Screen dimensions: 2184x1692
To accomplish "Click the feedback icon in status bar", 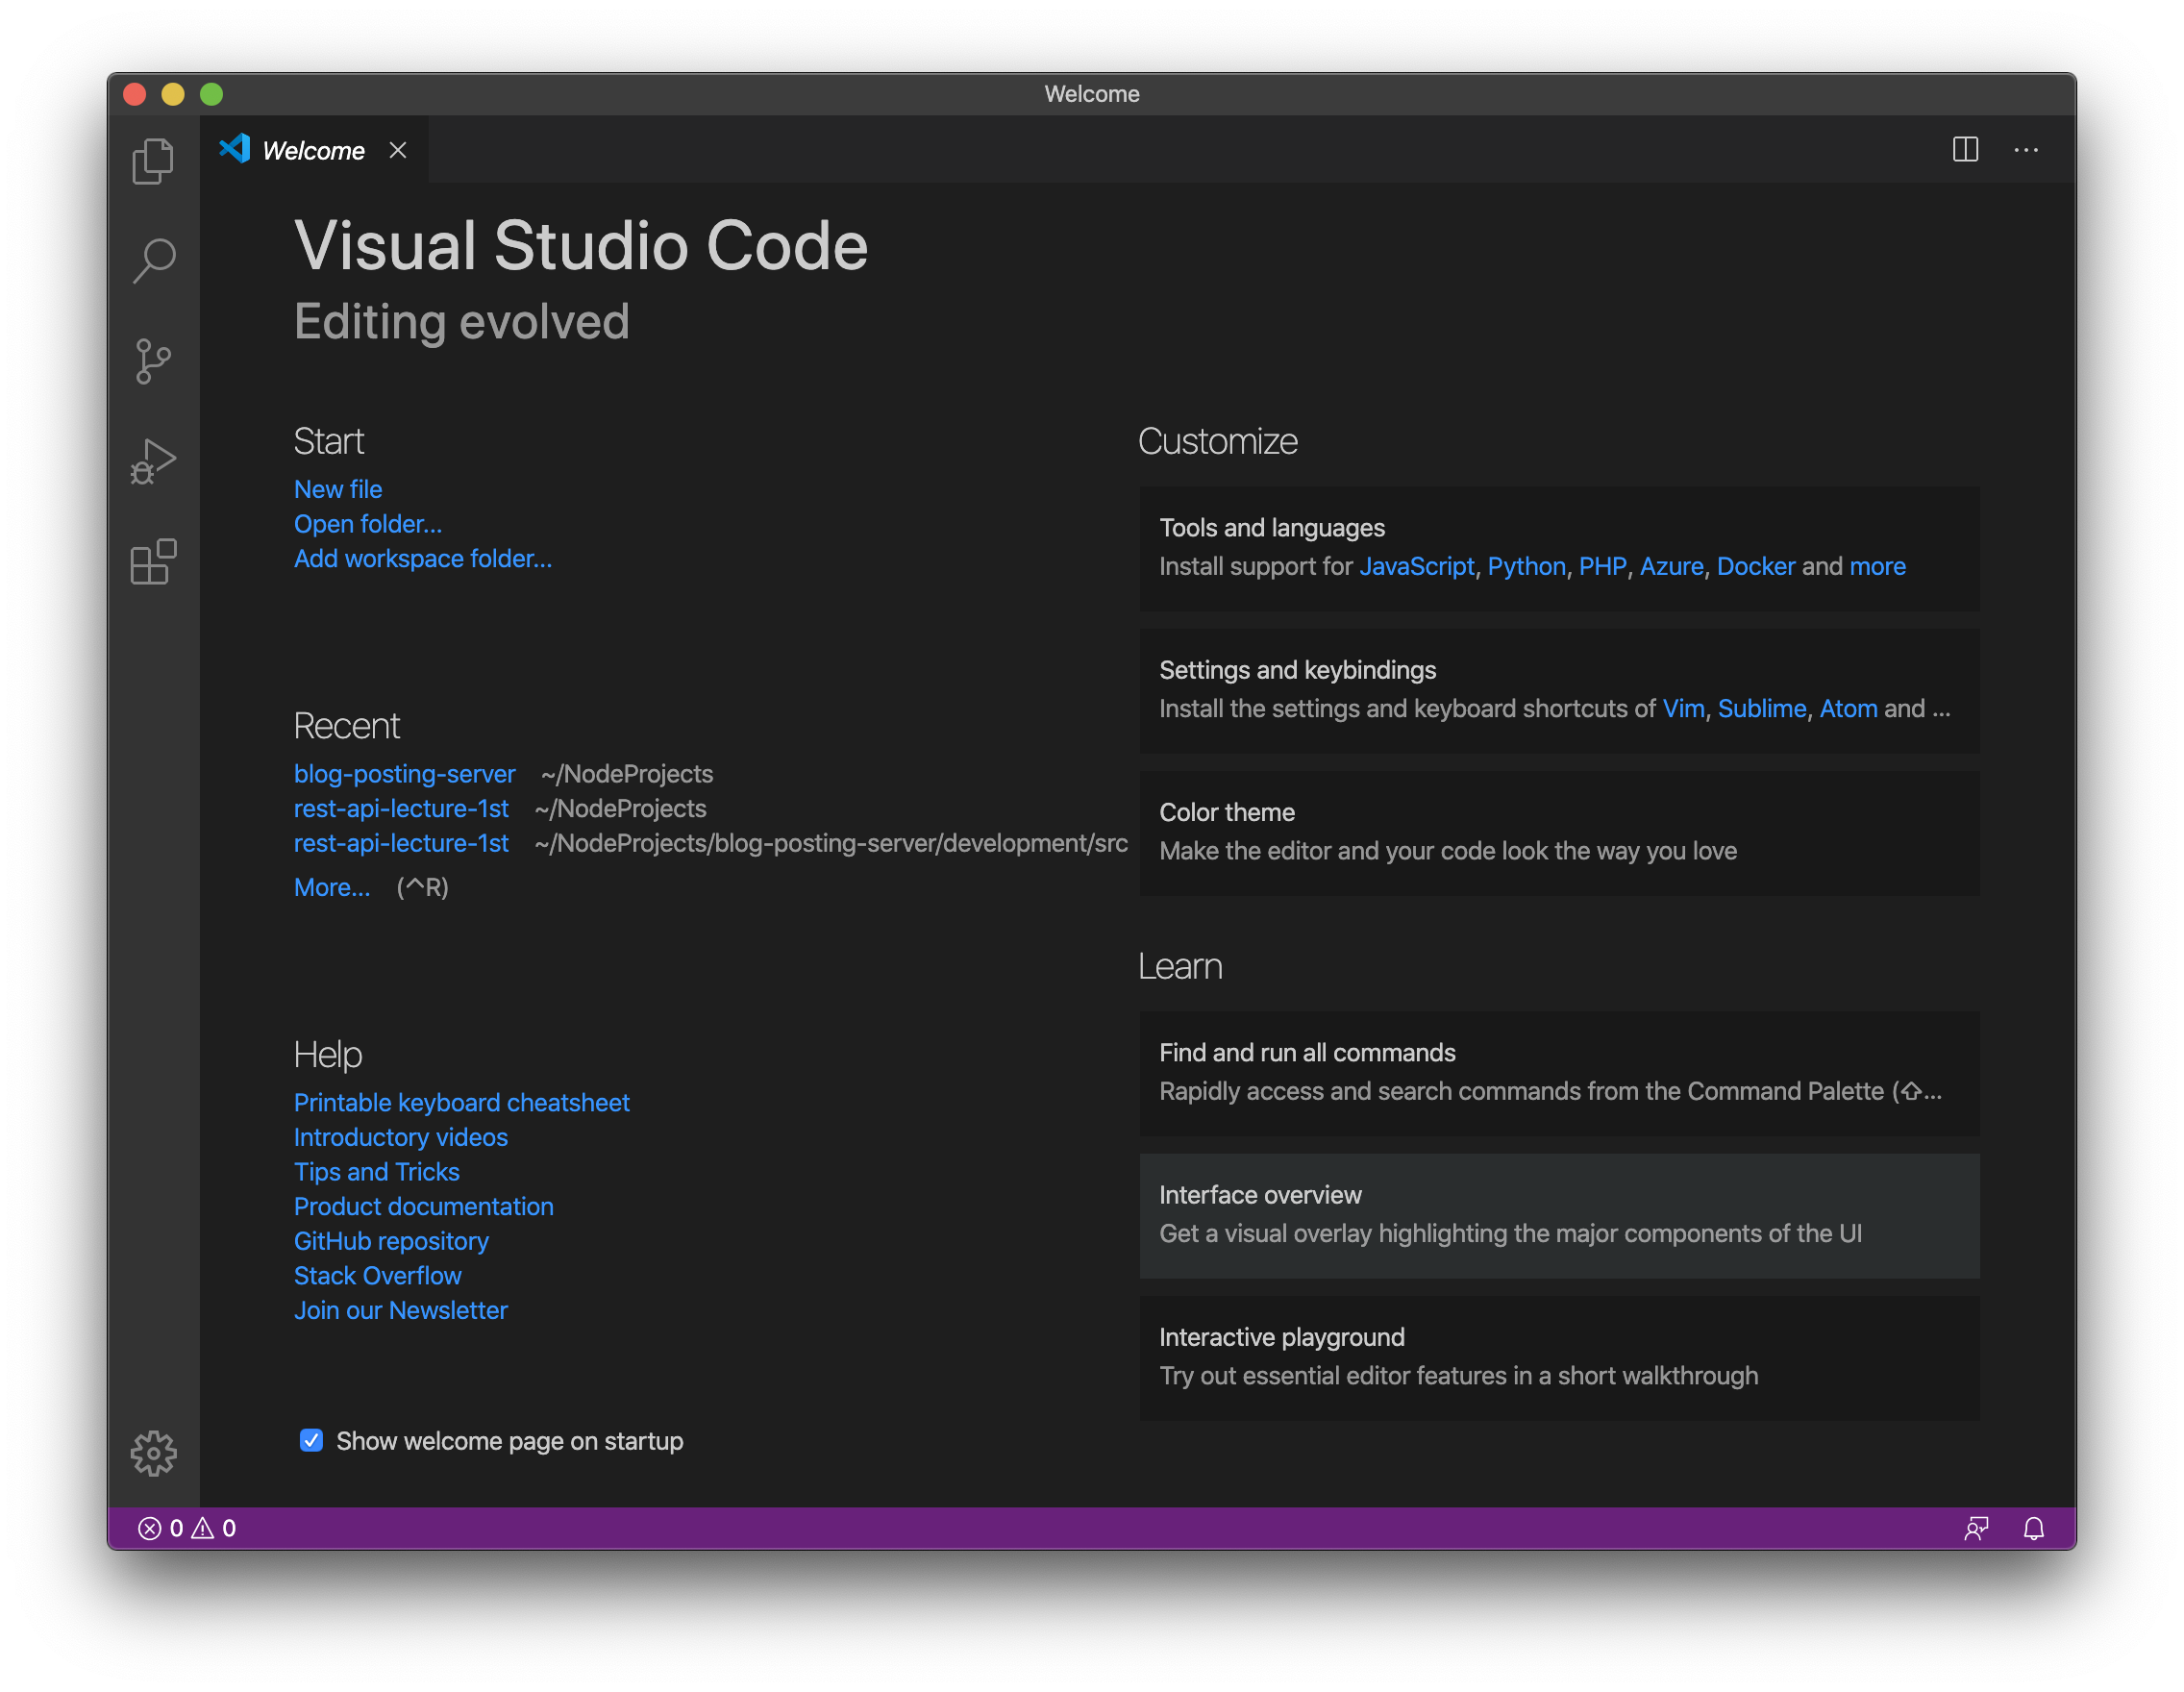I will tap(1976, 1528).
